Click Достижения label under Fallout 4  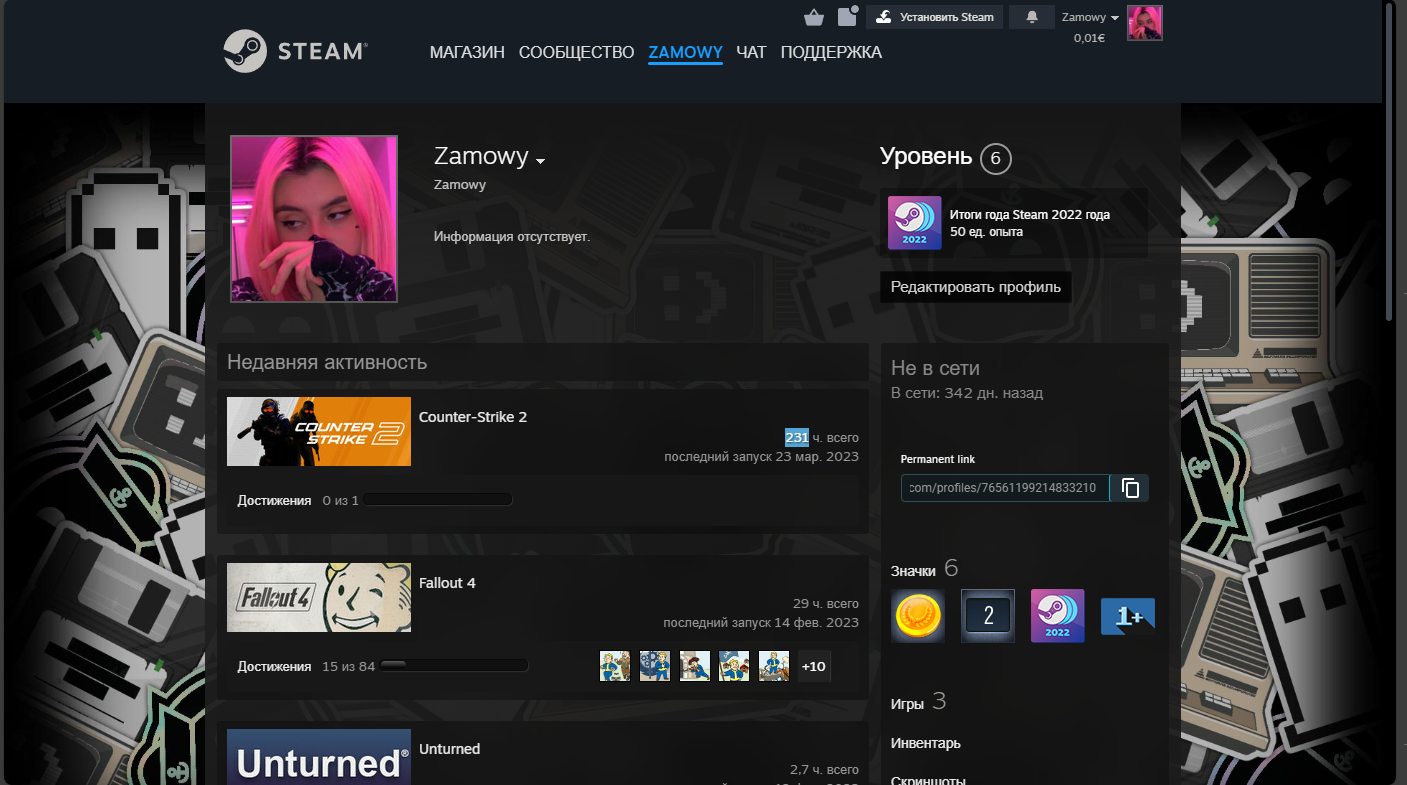click(x=275, y=666)
